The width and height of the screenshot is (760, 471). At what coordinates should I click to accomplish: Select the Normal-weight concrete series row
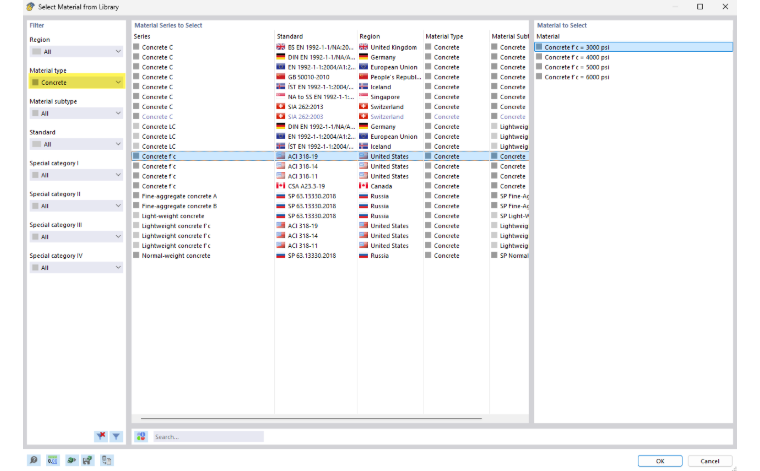click(176, 255)
